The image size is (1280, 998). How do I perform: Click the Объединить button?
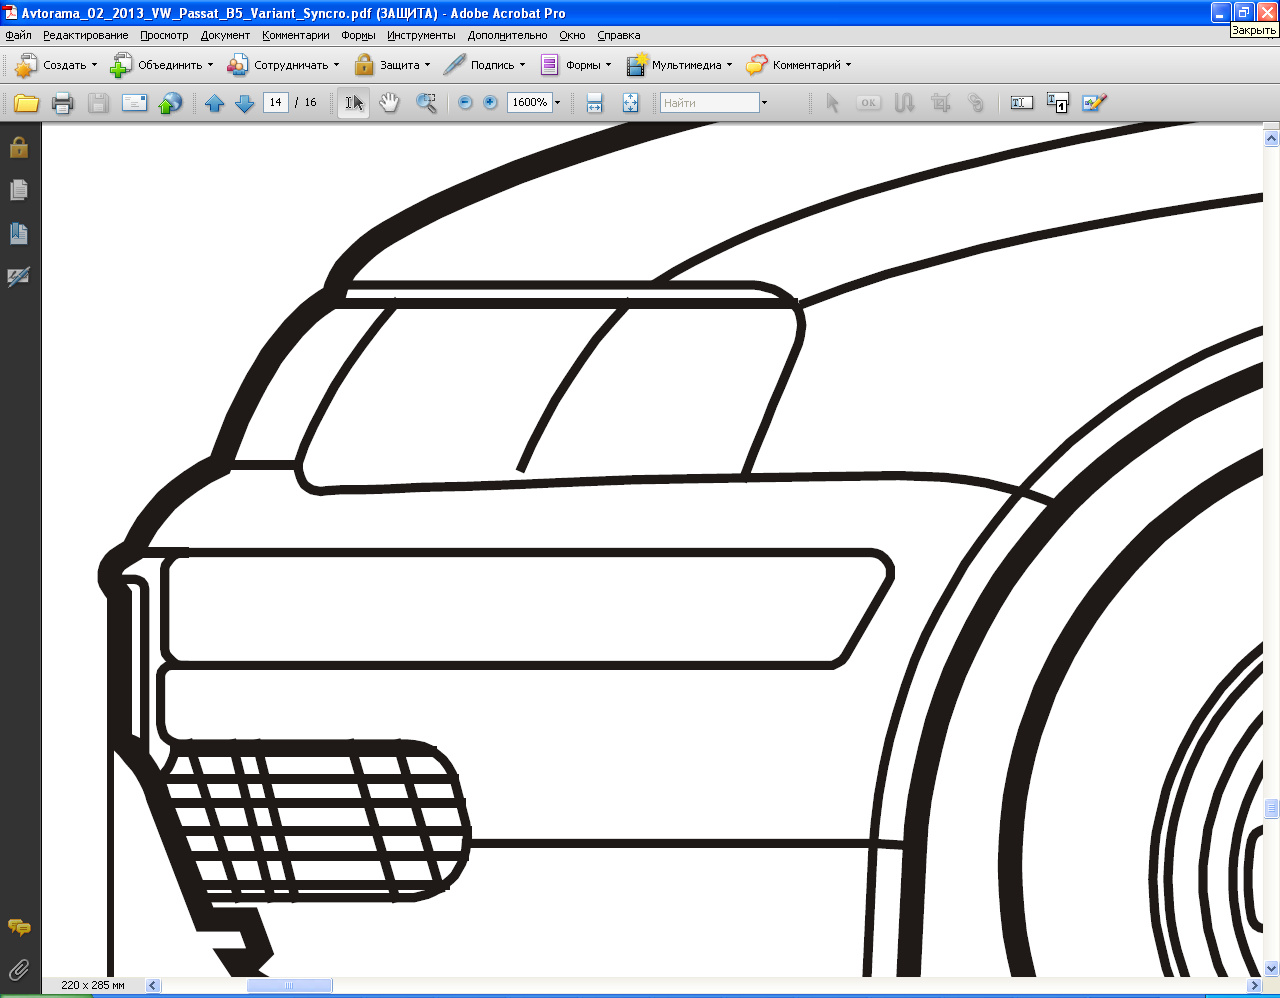pos(161,65)
